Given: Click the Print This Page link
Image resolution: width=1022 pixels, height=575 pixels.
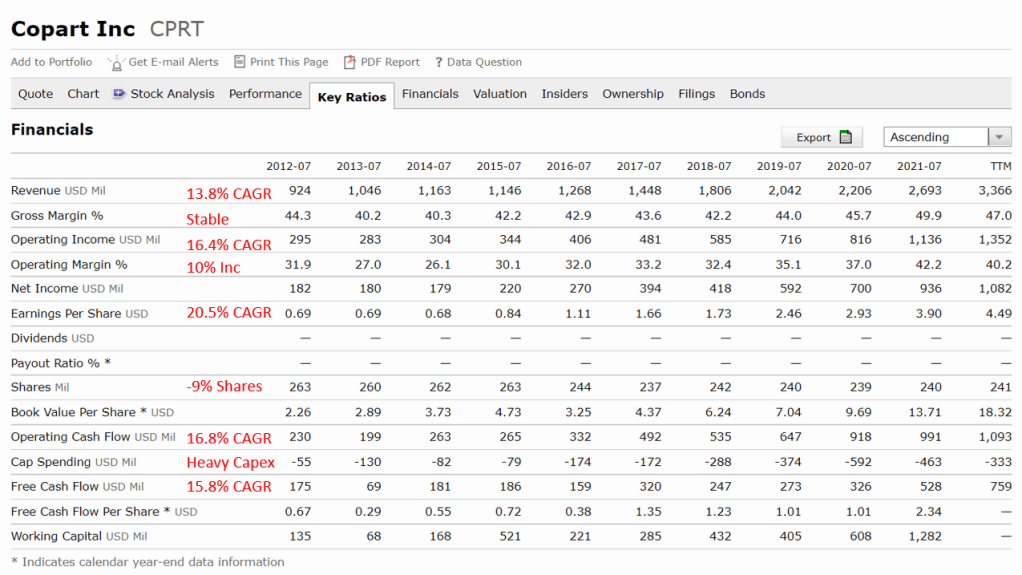Looking at the screenshot, I should coord(289,62).
